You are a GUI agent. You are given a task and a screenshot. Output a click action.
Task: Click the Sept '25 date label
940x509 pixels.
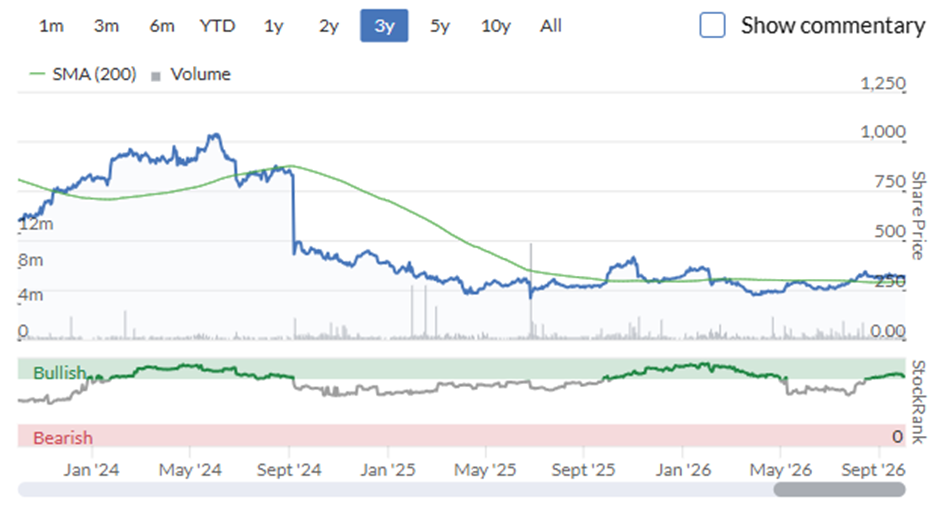583,469
